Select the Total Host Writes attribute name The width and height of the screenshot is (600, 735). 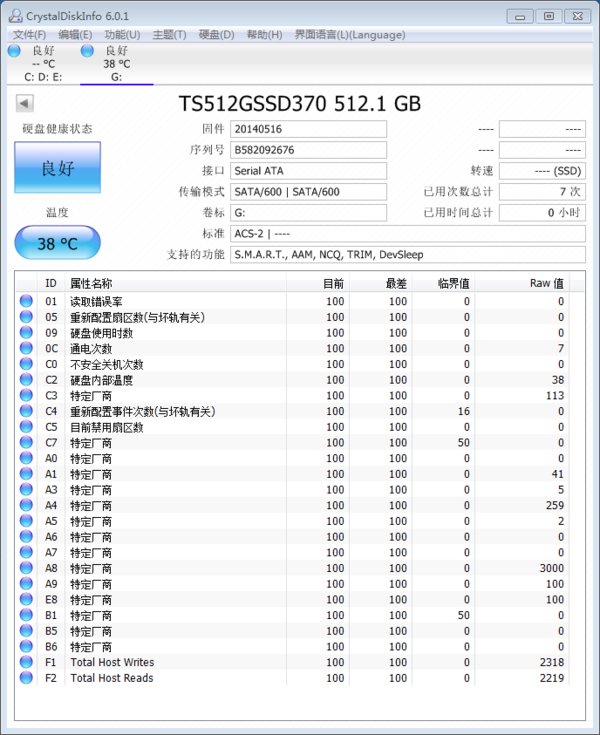[112, 662]
